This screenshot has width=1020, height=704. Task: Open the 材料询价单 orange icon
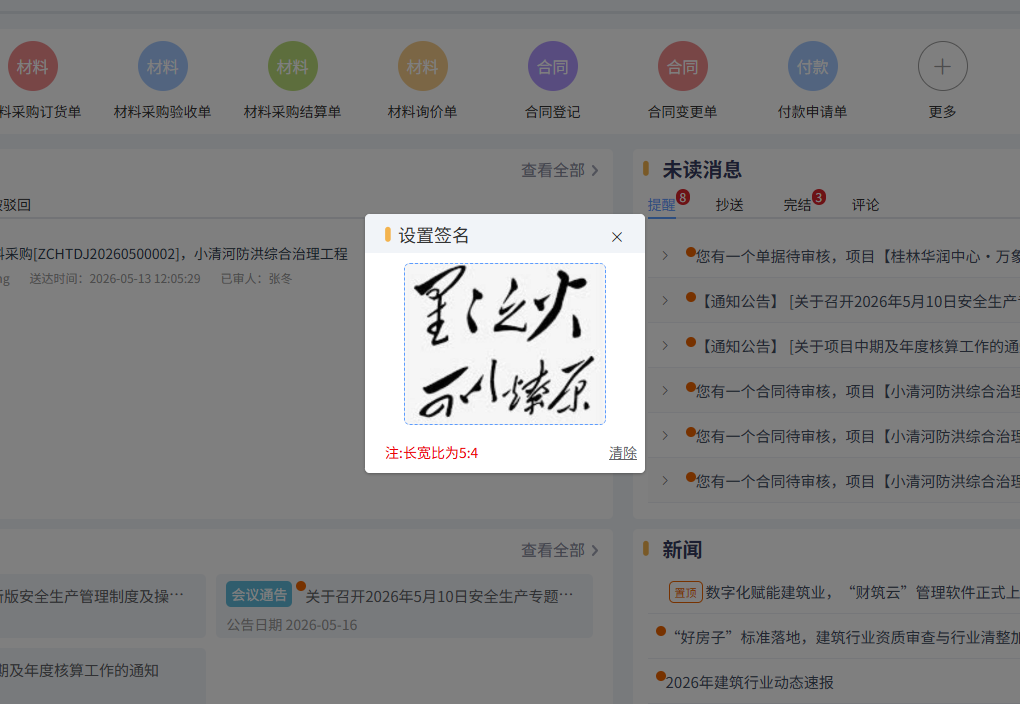point(423,66)
